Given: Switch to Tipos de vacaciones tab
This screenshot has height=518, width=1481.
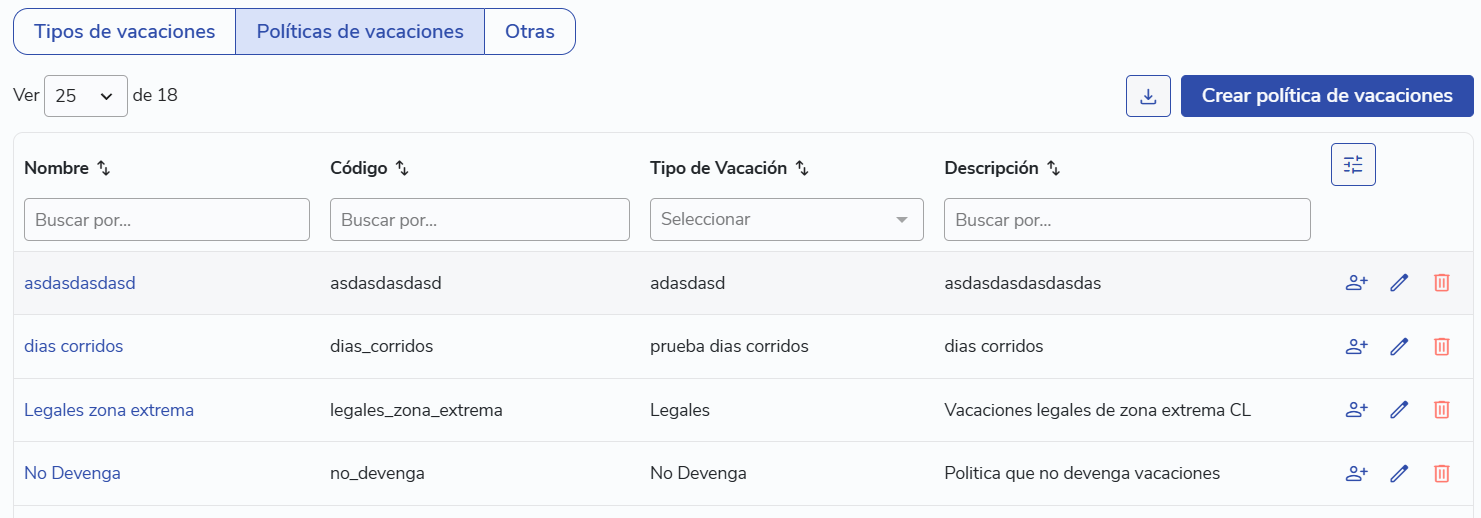Looking at the screenshot, I should pyautogui.click(x=124, y=32).
